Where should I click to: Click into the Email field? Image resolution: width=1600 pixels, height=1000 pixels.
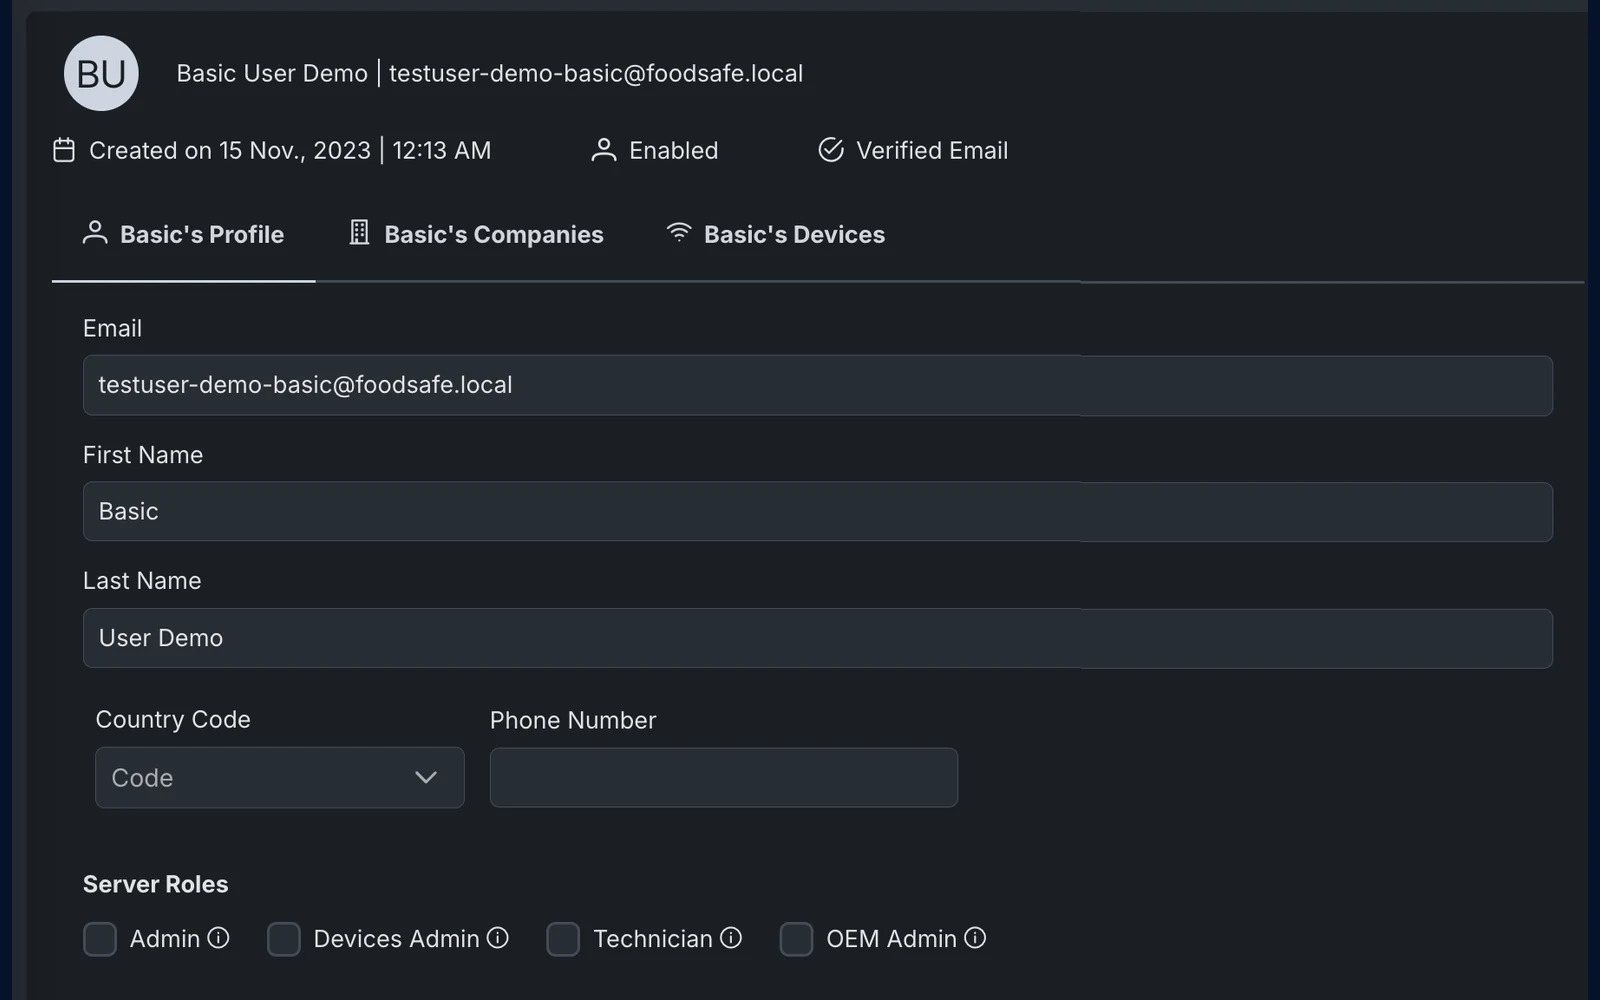[x=818, y=385]
